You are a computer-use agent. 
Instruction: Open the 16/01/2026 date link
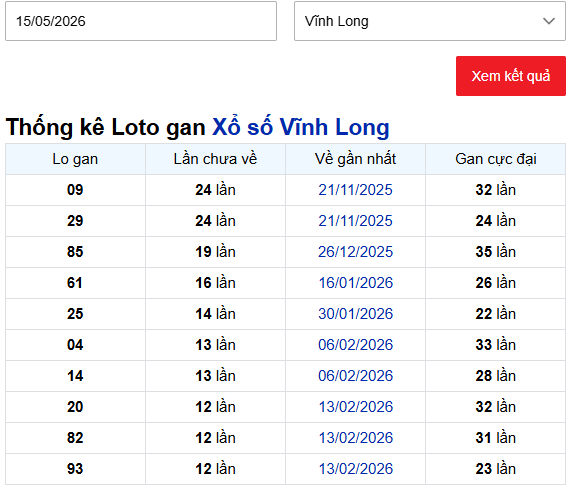point(356,283)
